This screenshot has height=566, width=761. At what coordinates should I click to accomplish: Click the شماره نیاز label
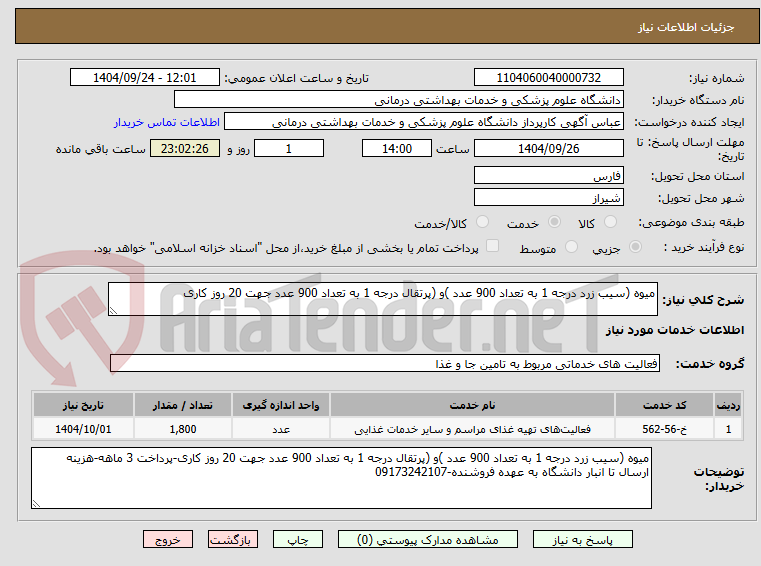click(x=716, y=78)
